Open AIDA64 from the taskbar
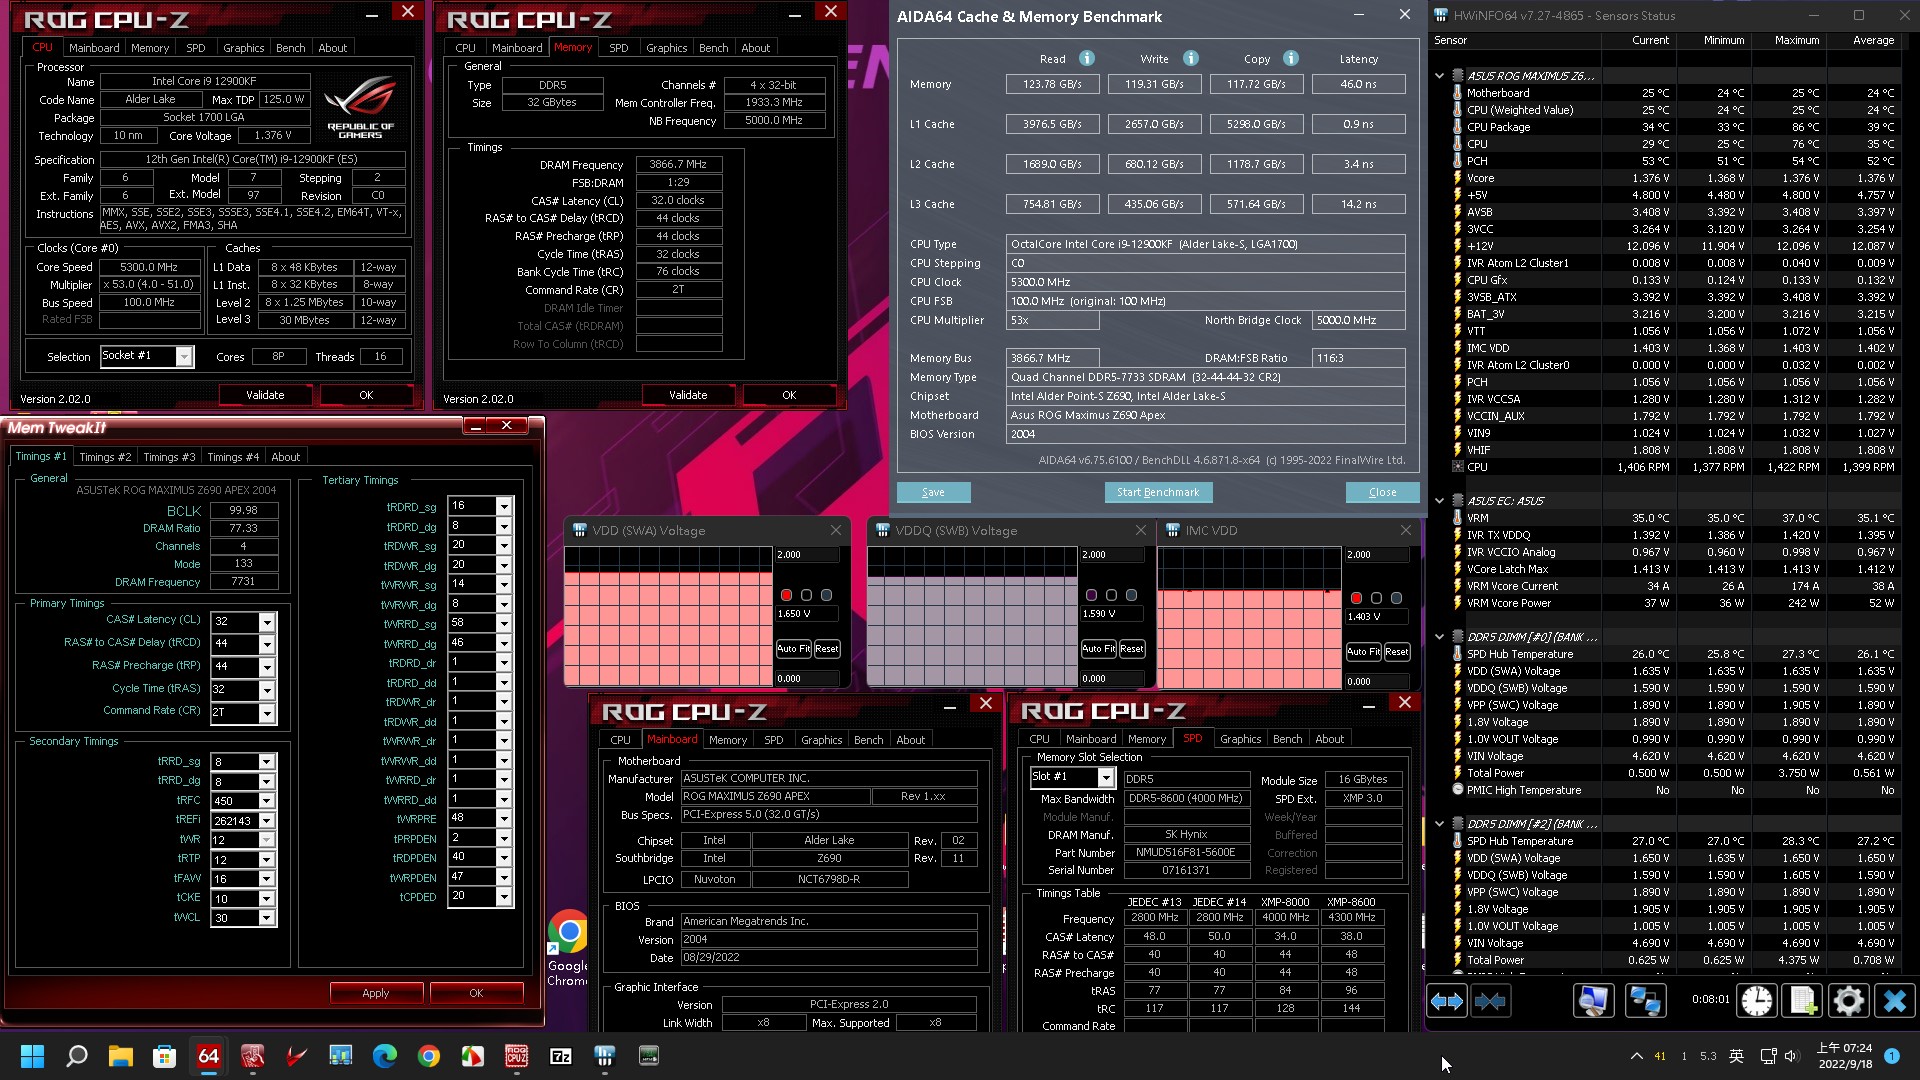The height and width of the screenshot is (1080, 1920). click(208, 1056)
